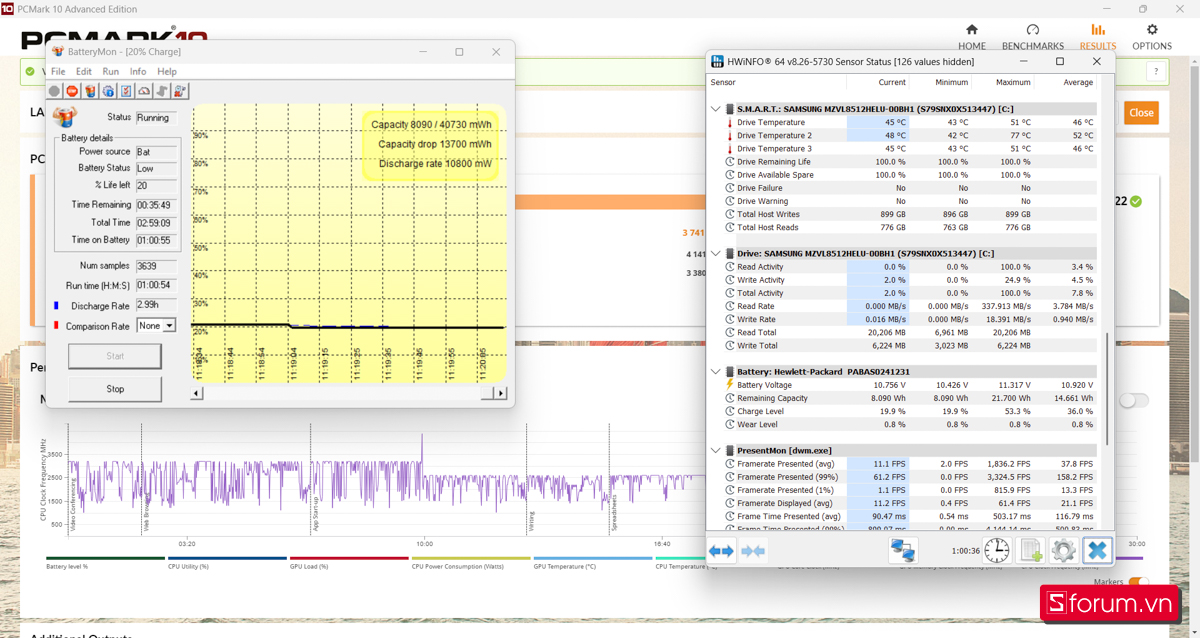Click the Start button in BatteryMon

(x=115, y=356)
